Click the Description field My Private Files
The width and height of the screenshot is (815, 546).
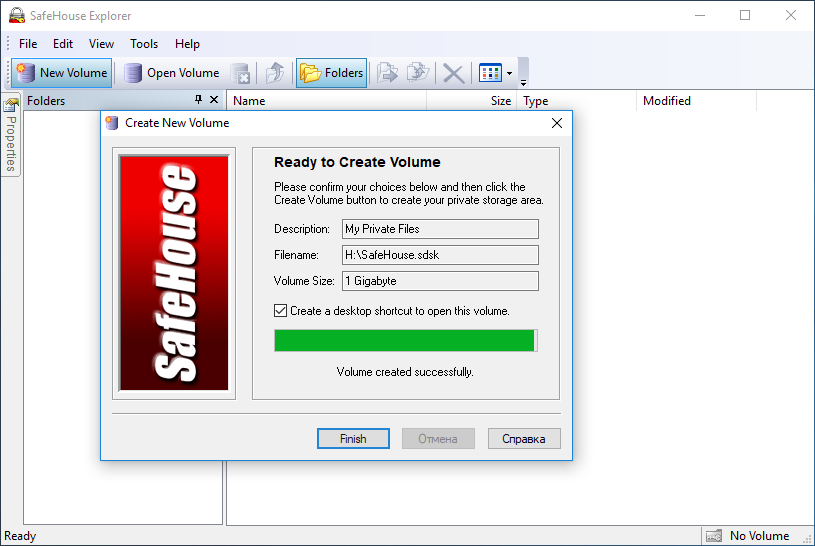(440, 229)
